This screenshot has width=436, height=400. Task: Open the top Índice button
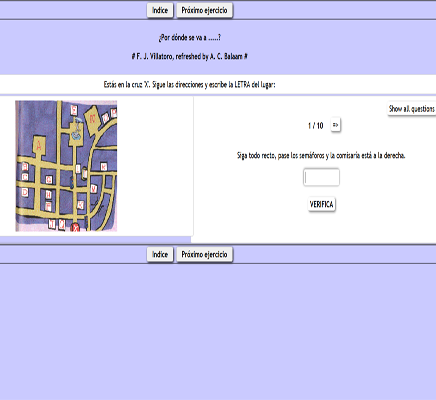[160, 10]
